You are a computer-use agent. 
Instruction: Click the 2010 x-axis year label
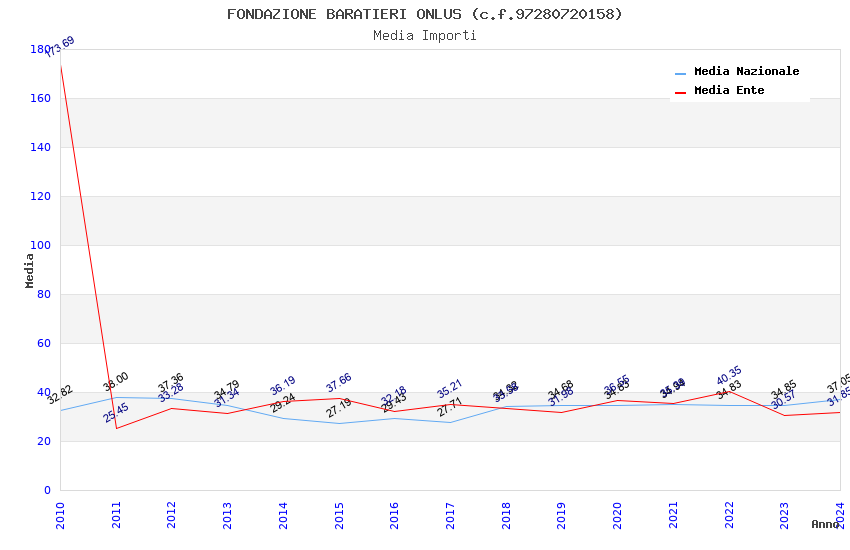pyautogui.click(x=60, y=515)
